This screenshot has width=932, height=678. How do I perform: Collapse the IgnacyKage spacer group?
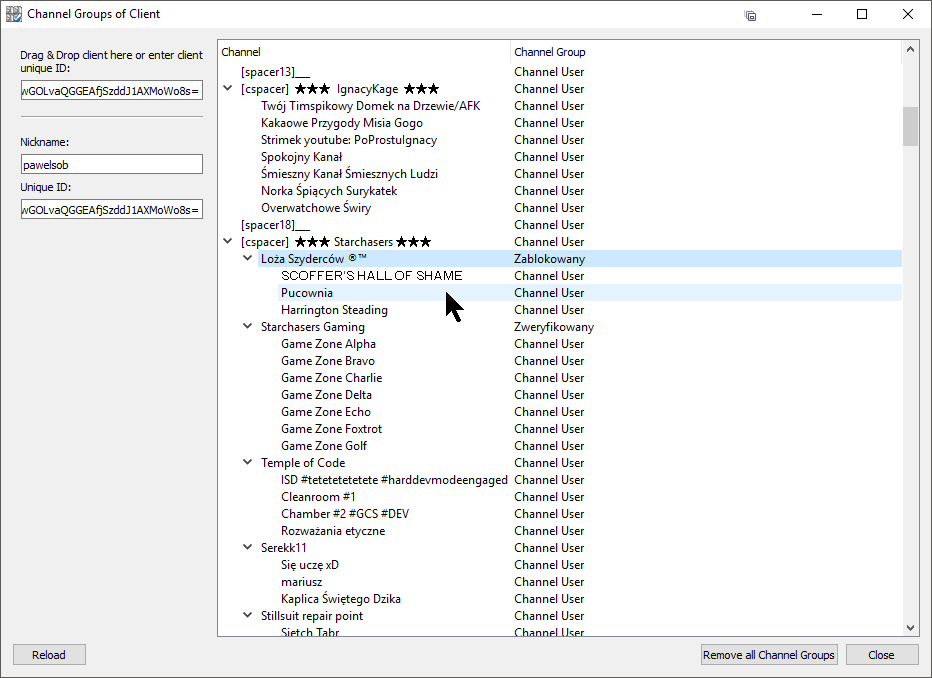[x=227, y=89]
